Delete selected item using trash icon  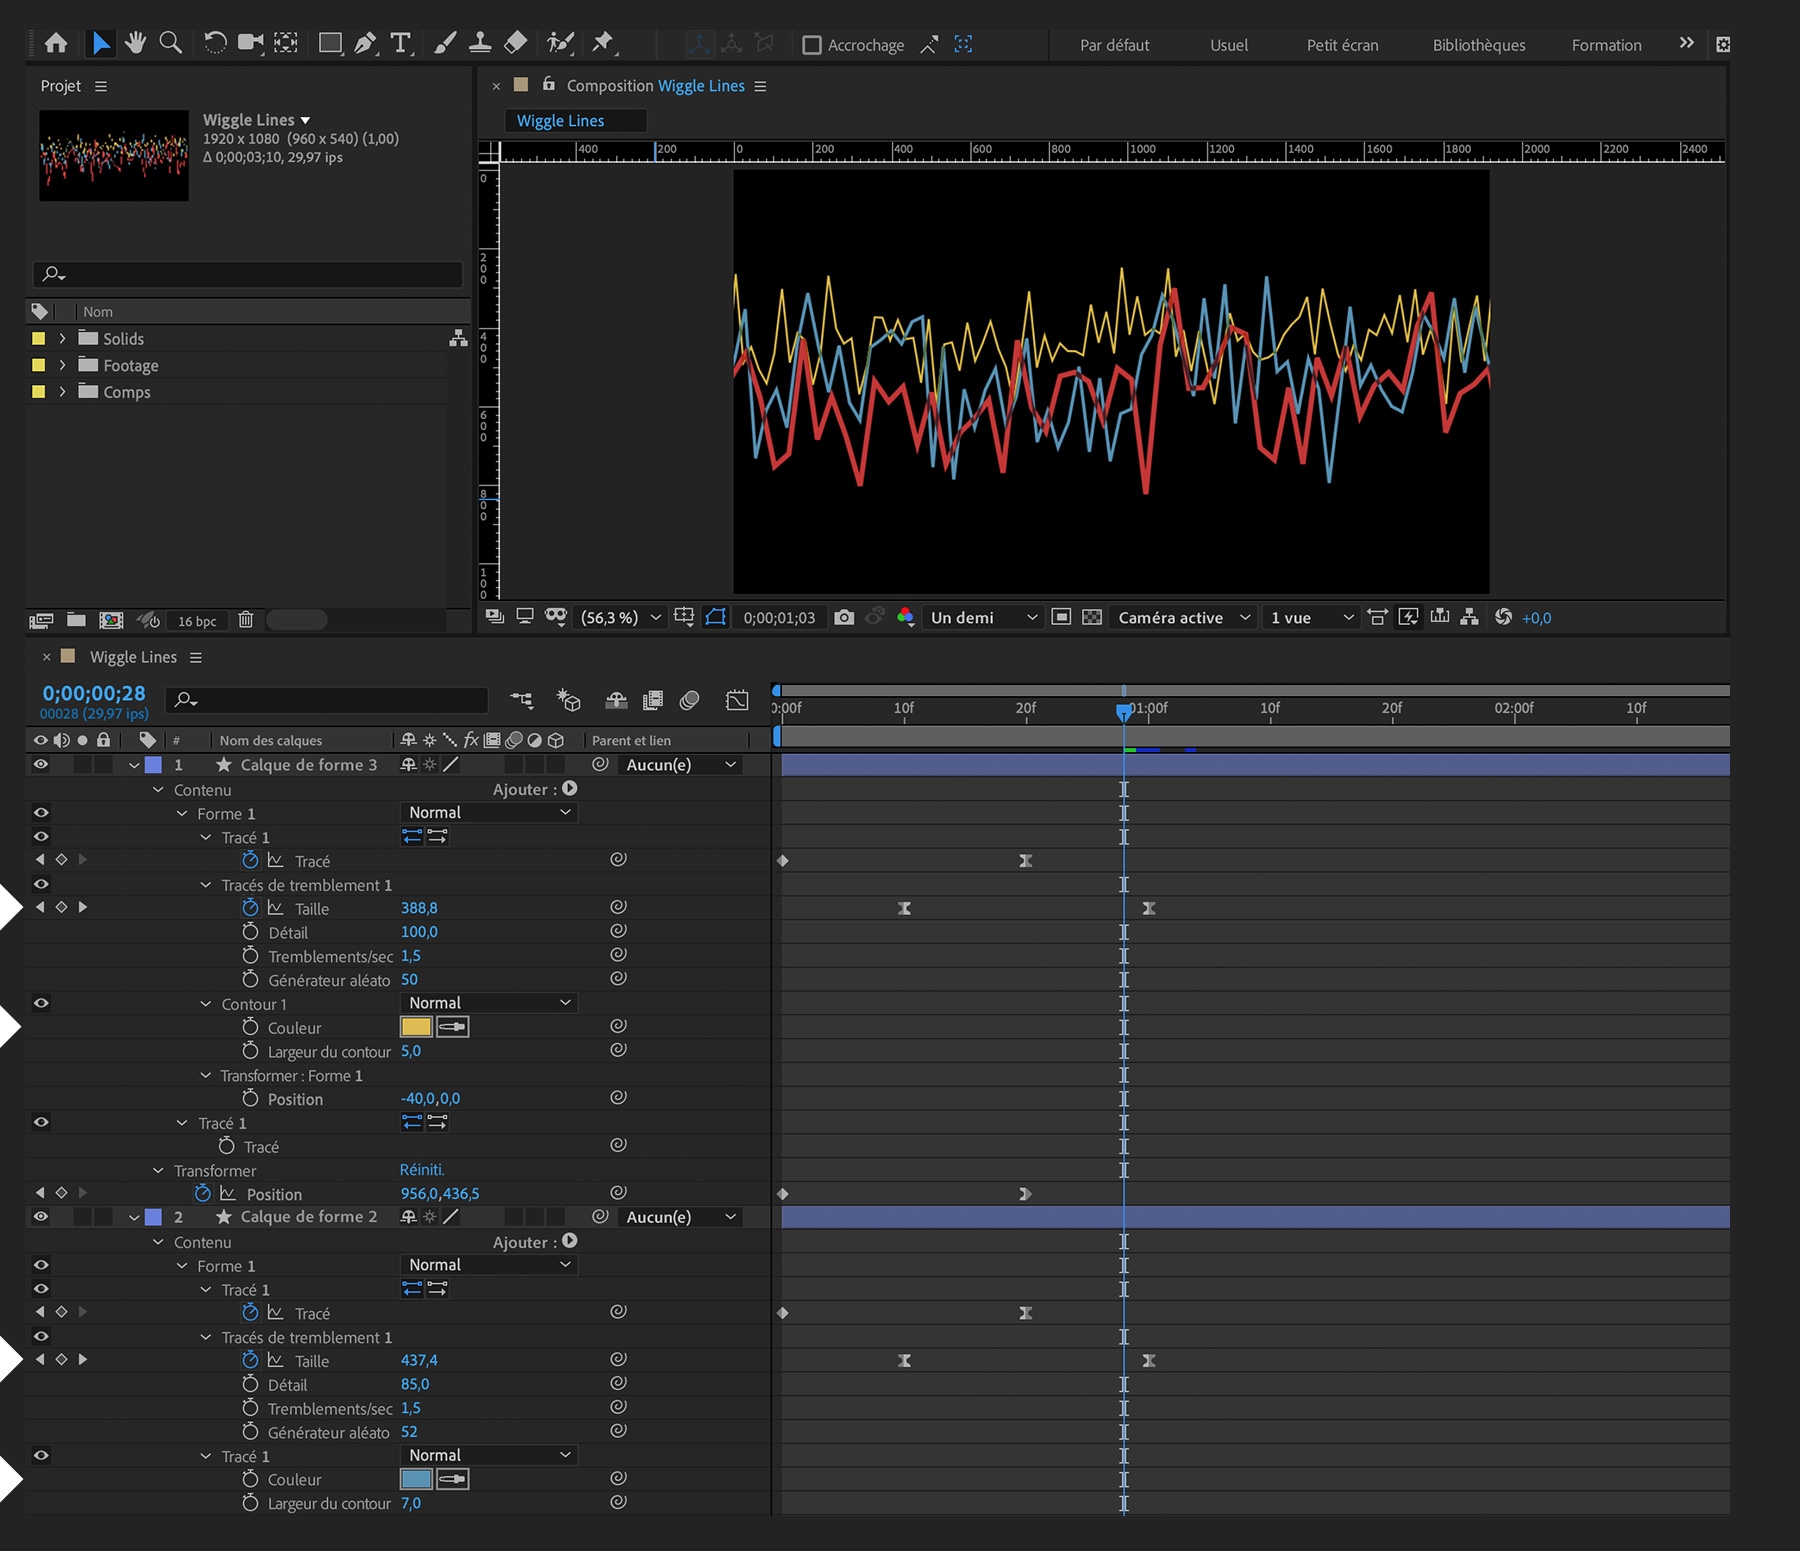pyautogui.click(x=246, y=621)
